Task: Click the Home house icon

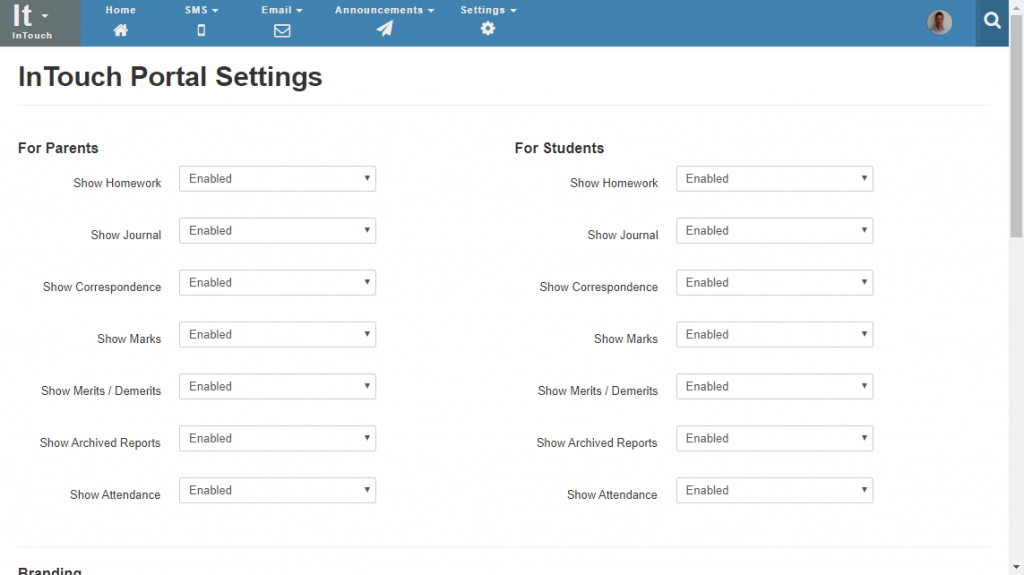Action: (x=120, y=30)
